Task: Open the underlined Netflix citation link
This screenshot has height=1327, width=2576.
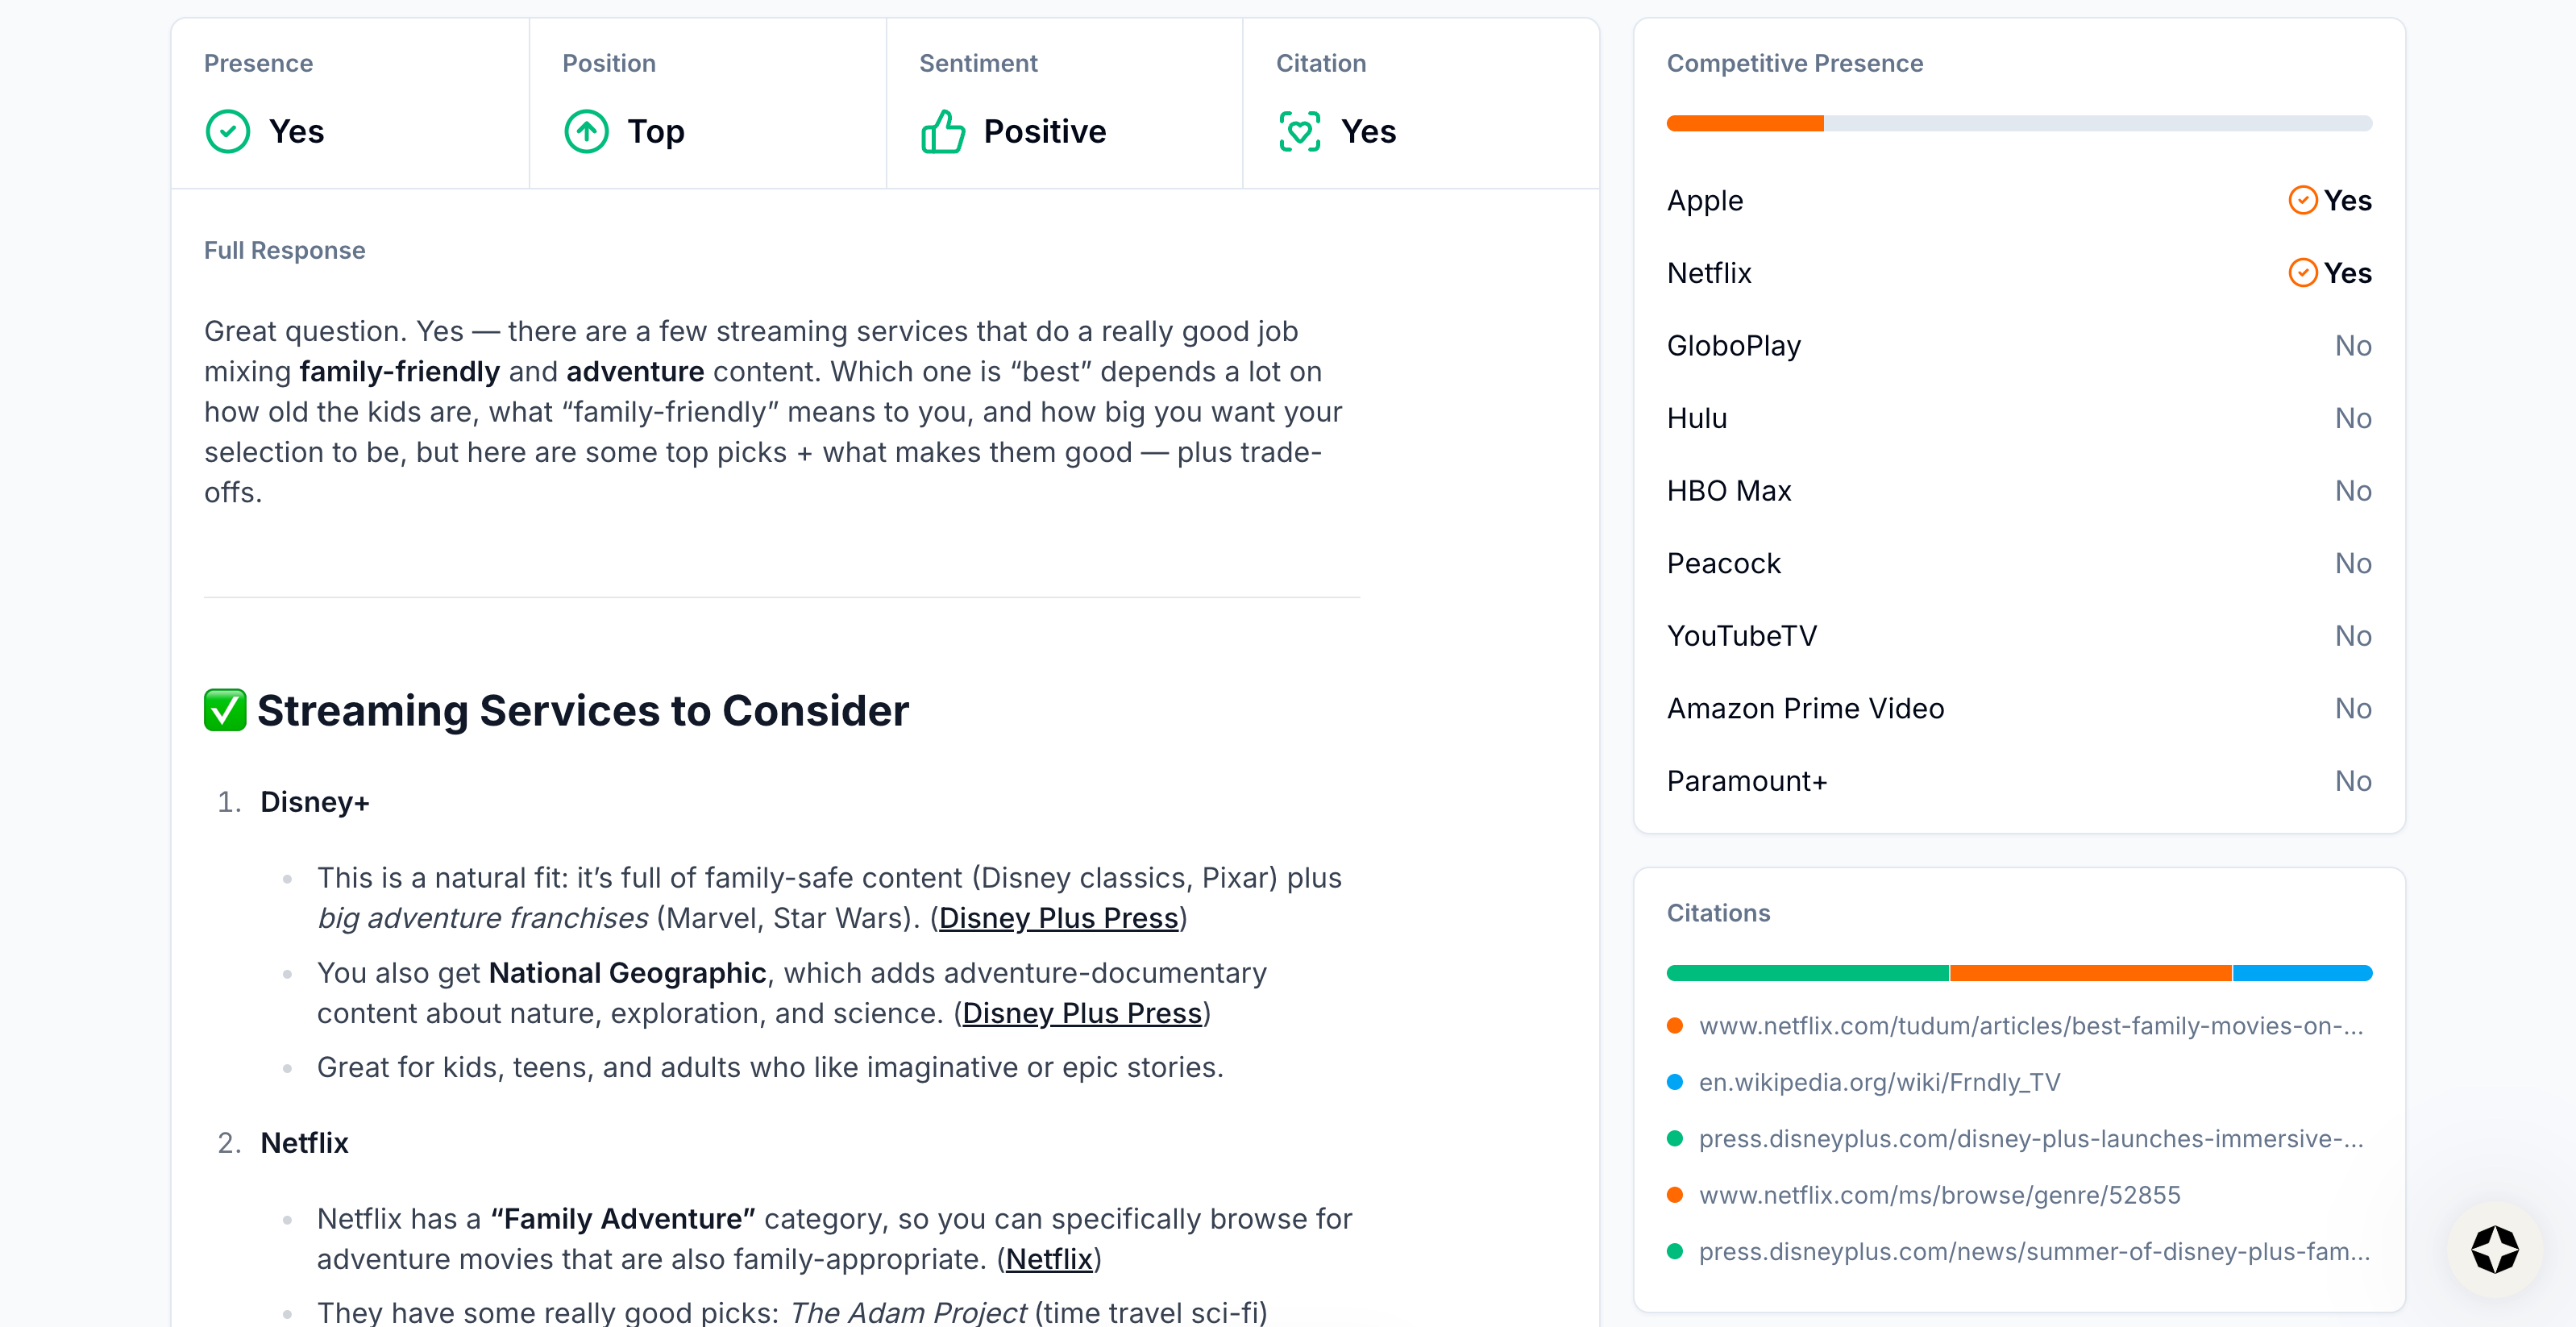Action: coord(1049,1259)
